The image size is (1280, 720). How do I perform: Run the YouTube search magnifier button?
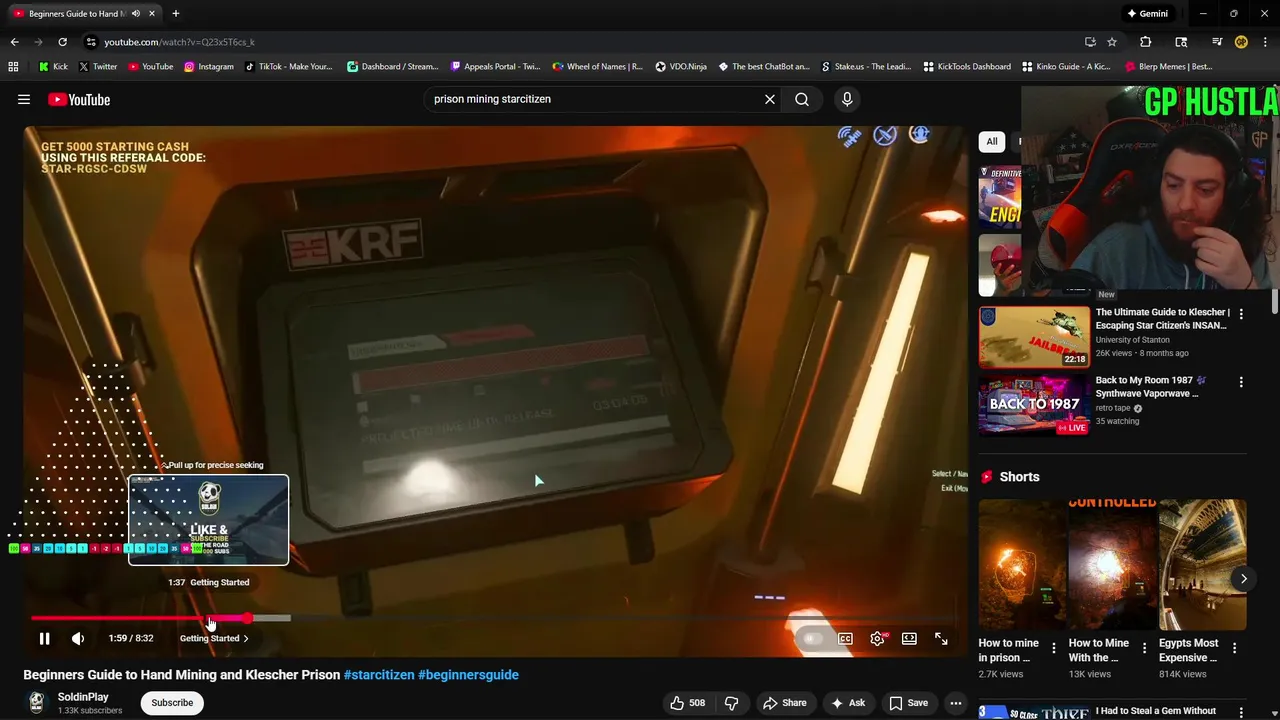pos(802,99)
